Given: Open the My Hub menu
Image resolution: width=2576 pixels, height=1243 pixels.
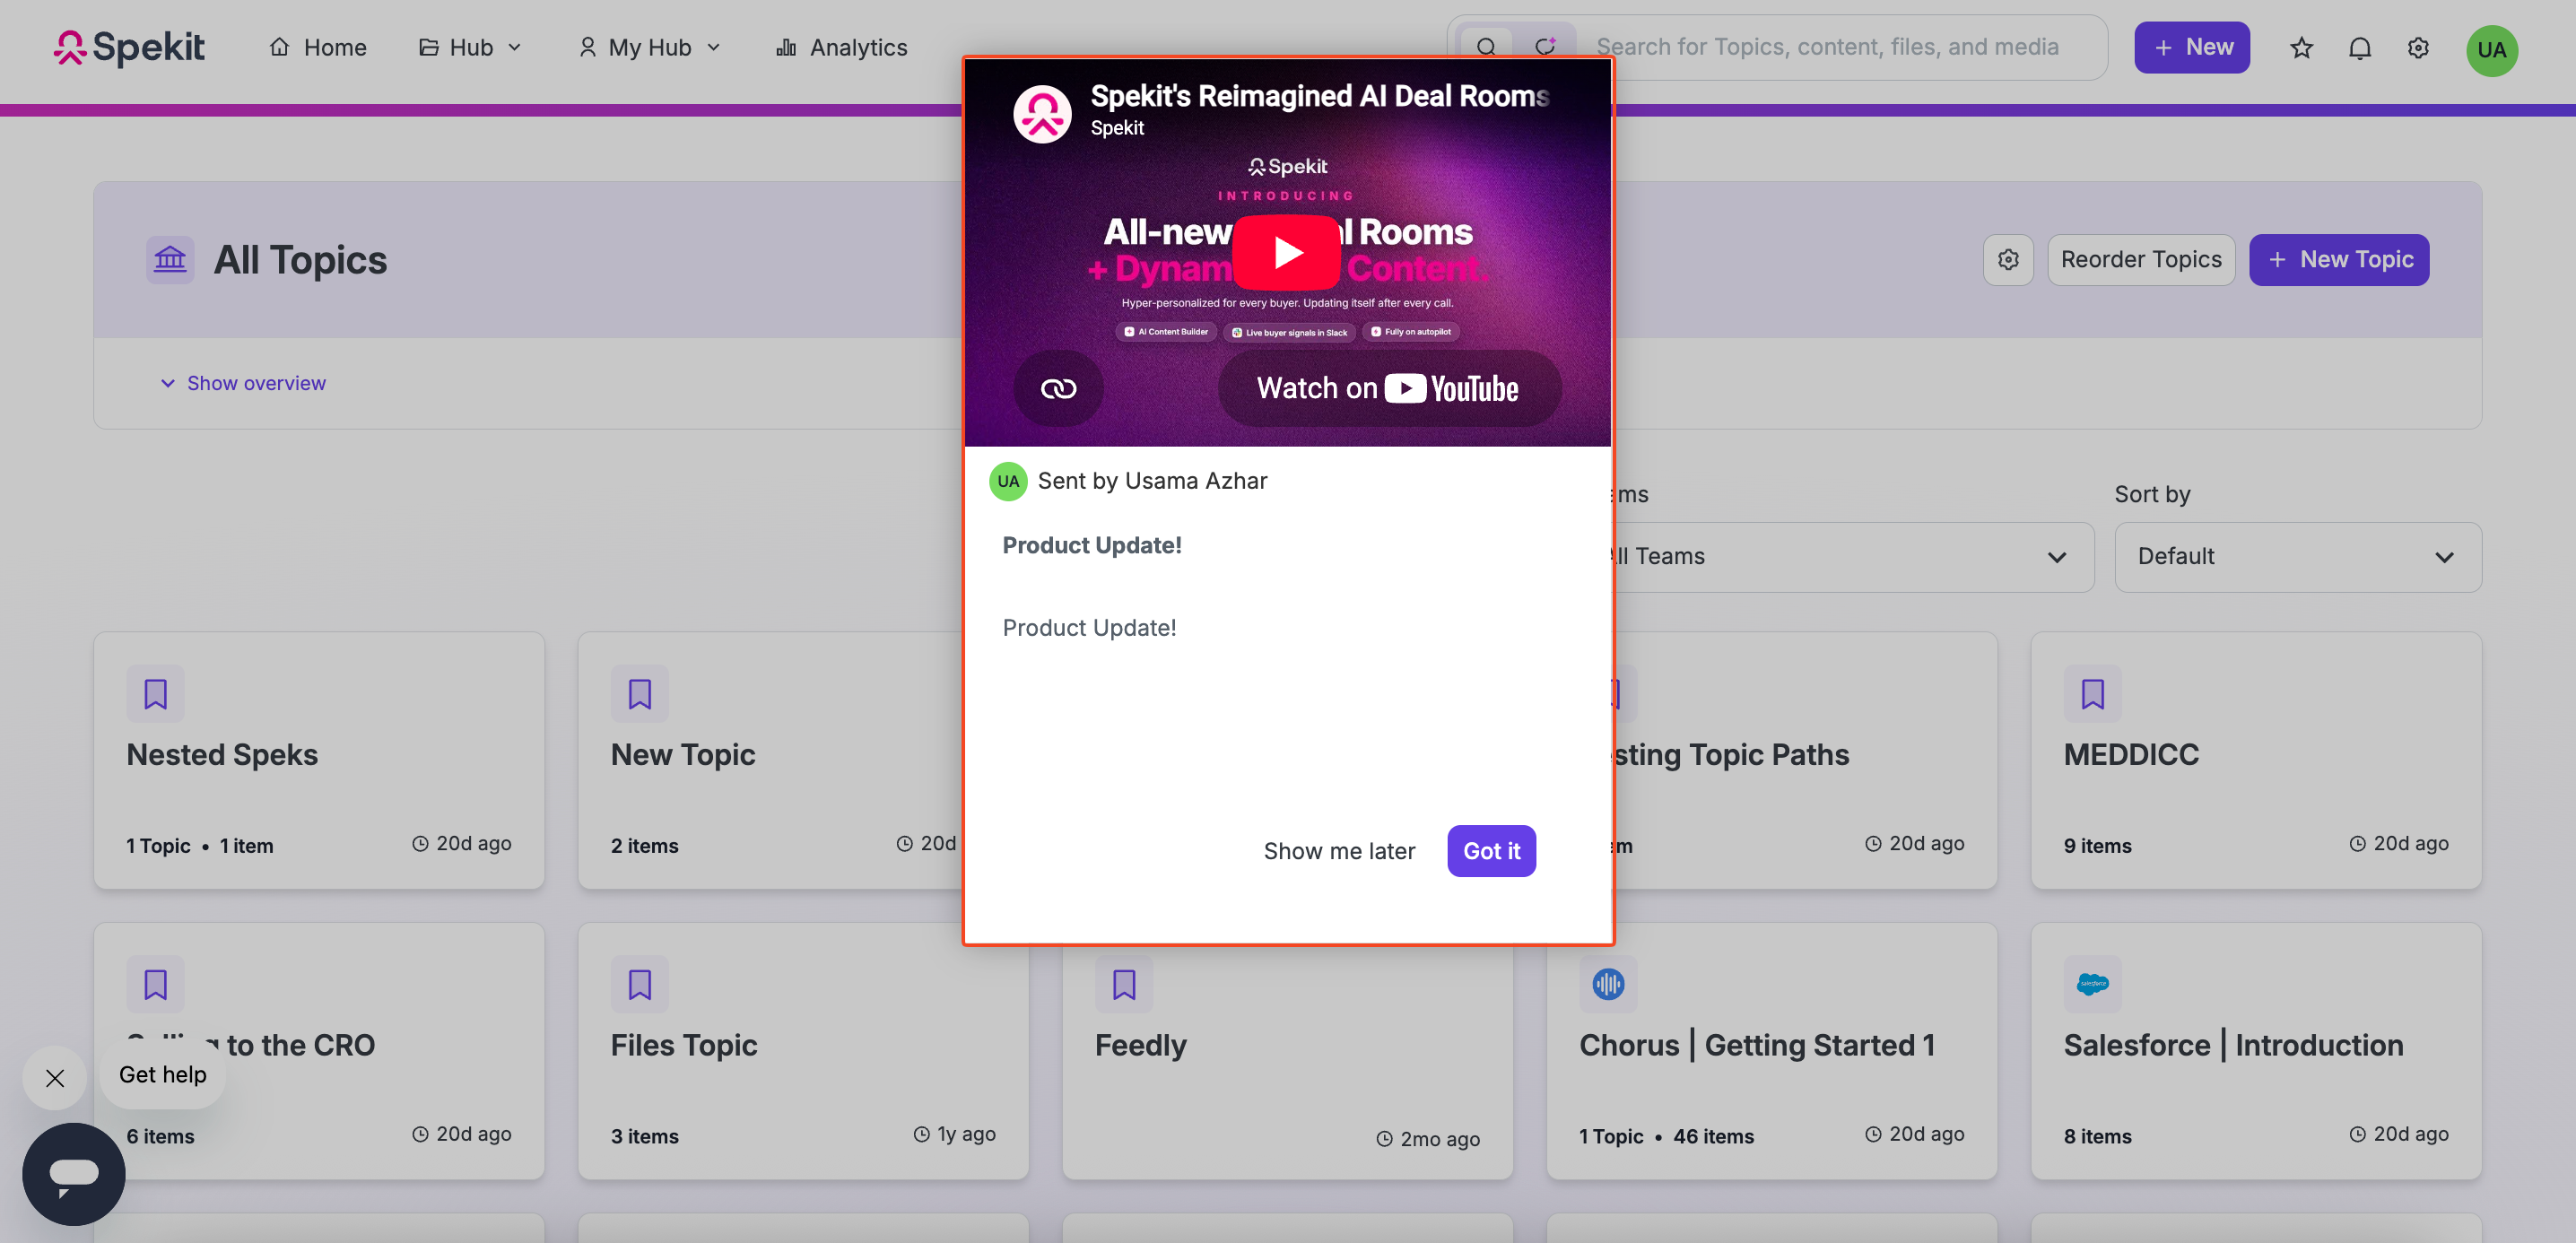Looking at the screenshot, I should pos(649,47).
